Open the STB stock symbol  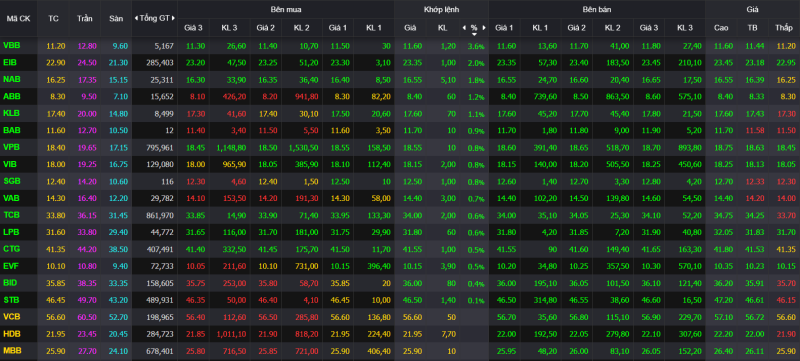click(x=11, y=300)
